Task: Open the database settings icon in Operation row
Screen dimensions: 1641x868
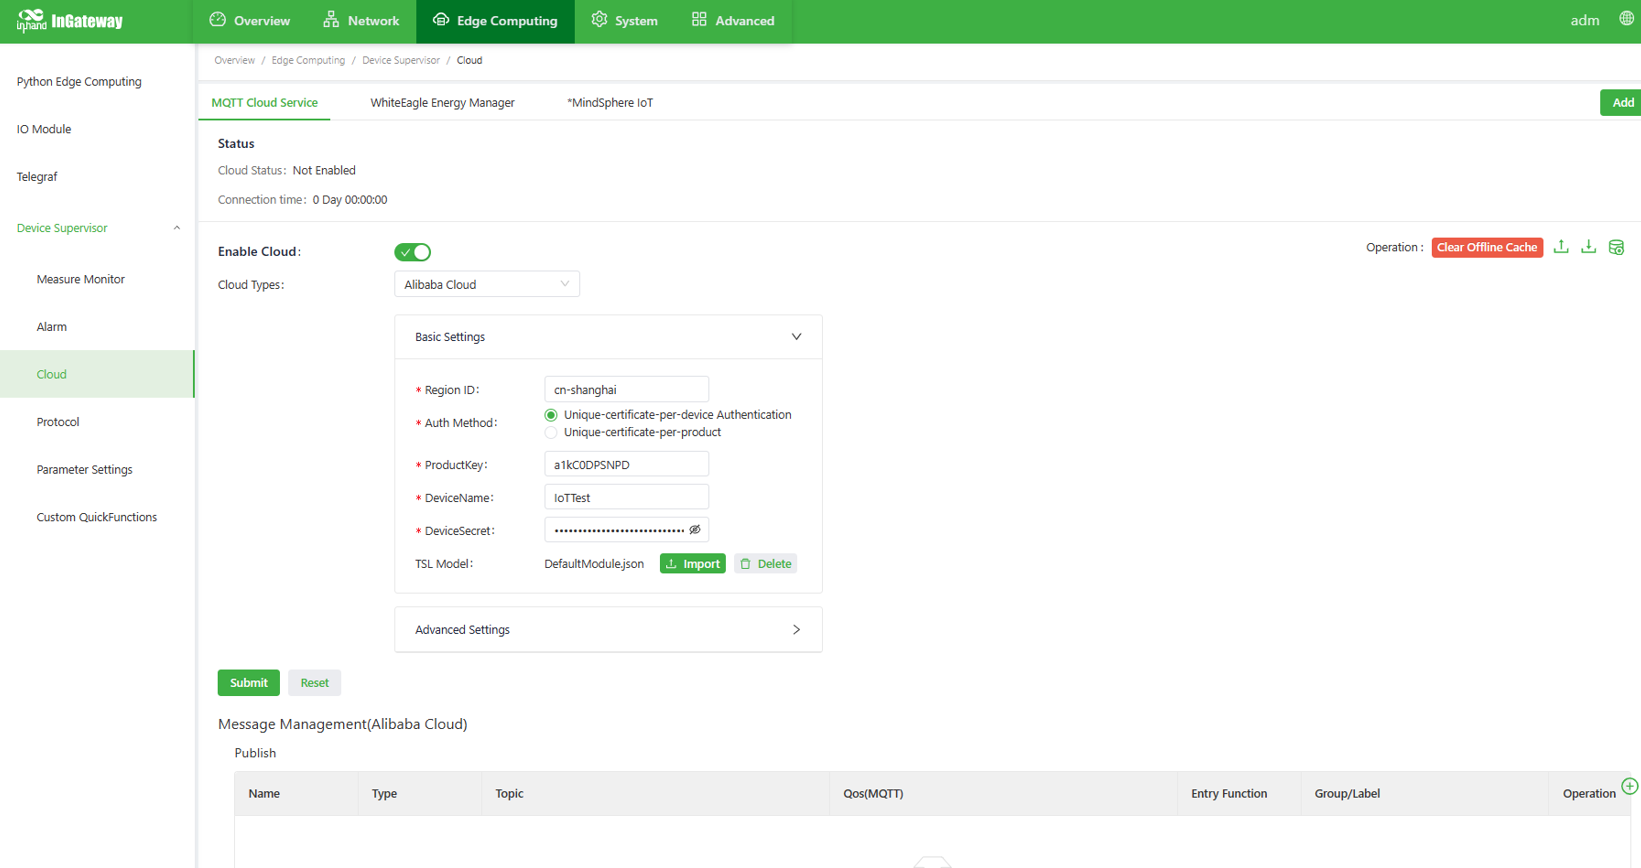Action: (1616, 247)
